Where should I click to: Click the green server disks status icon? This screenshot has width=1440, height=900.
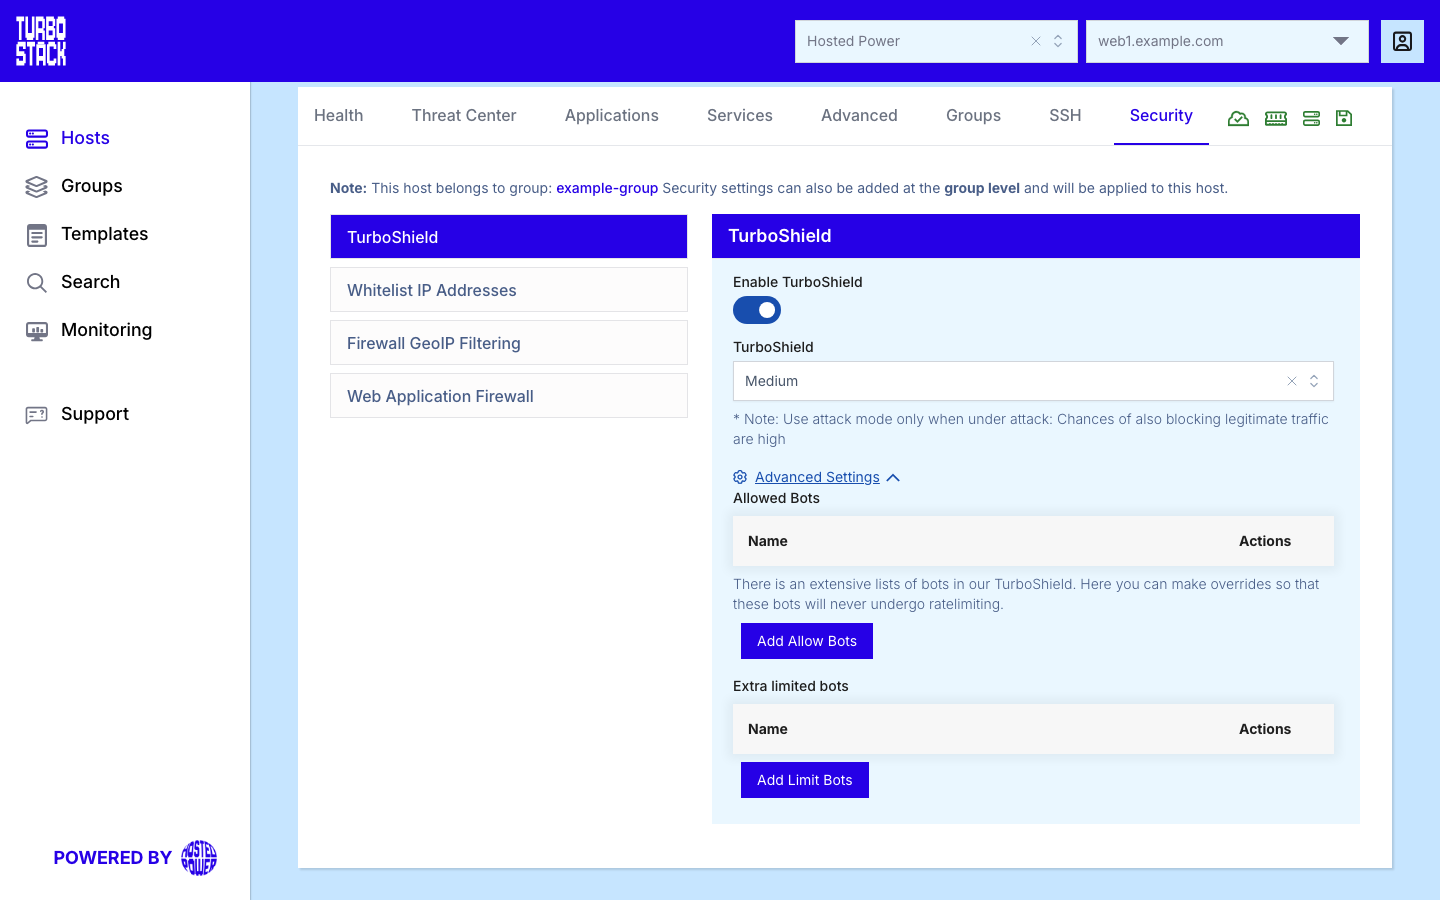click(1312, 118)
